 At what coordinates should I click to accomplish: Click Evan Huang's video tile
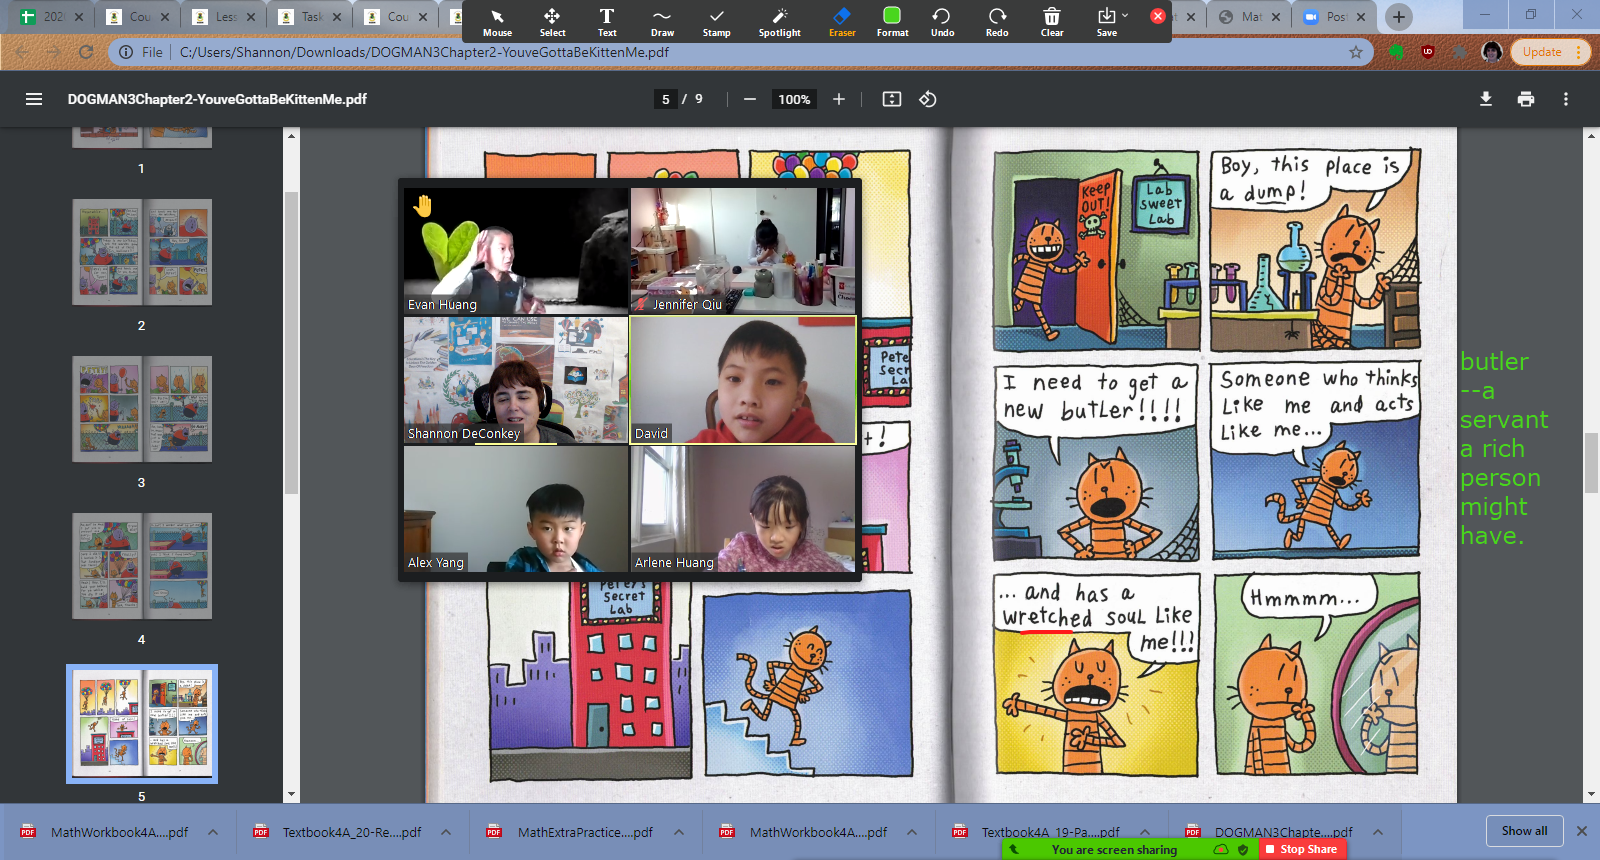(516, 251)
